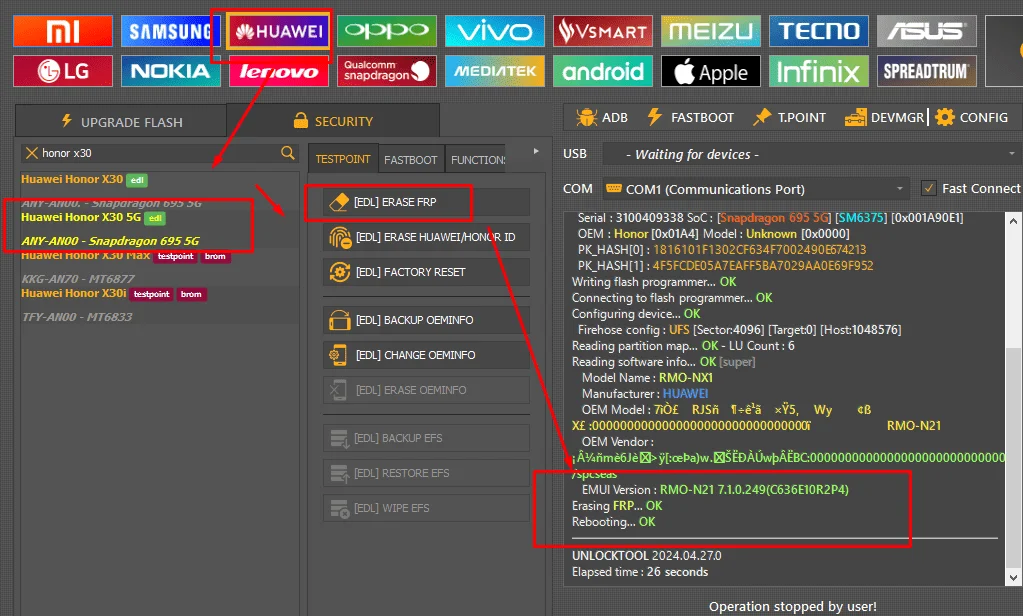Click the Elapsed time 26 seconds line

[x=640, y=572]
